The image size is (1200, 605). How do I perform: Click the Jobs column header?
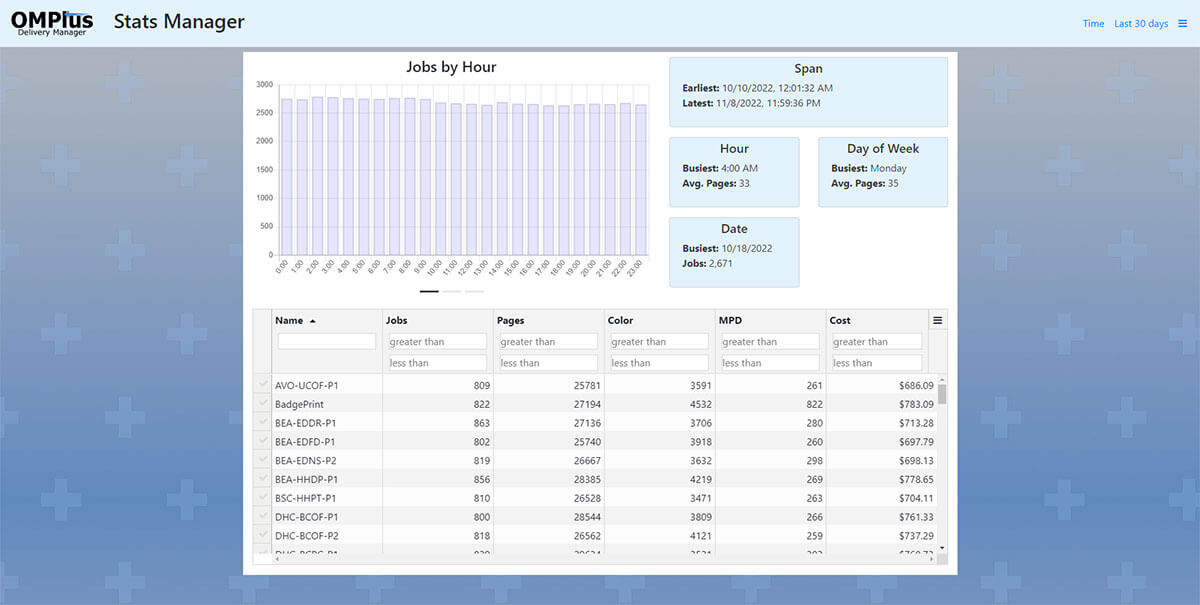coord(397,321)
